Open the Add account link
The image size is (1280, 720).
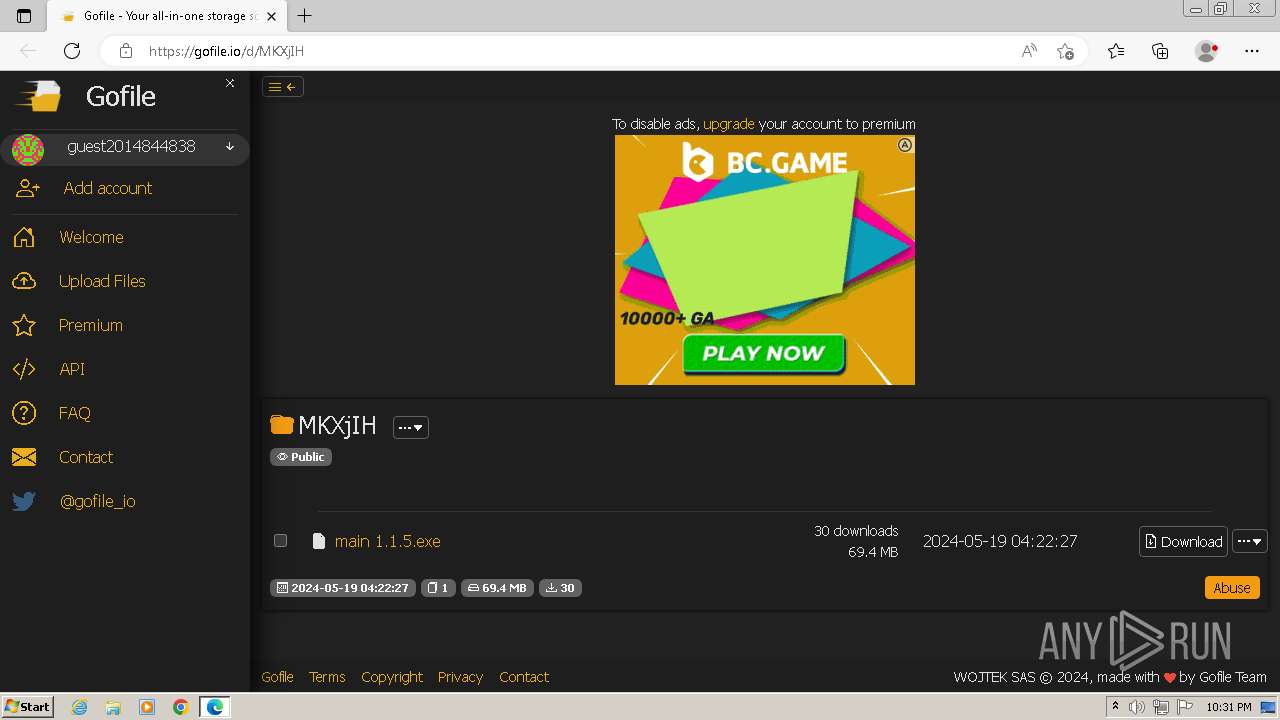coord(108,188)
